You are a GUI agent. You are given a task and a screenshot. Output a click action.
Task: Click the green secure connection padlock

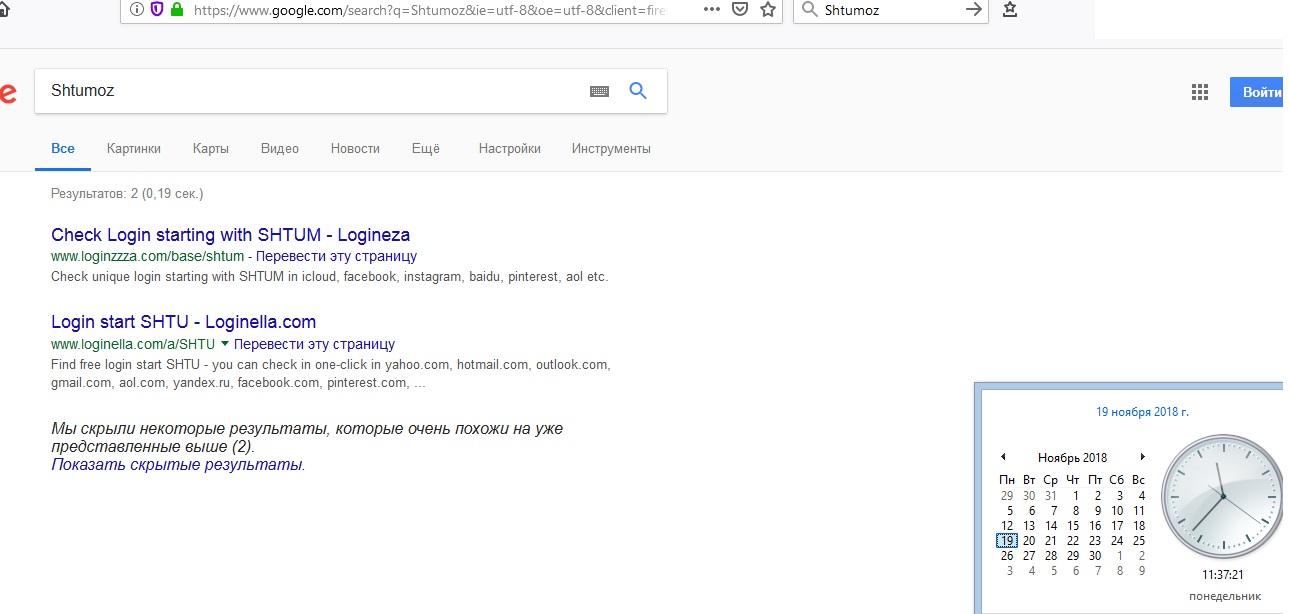click(178, 10)
